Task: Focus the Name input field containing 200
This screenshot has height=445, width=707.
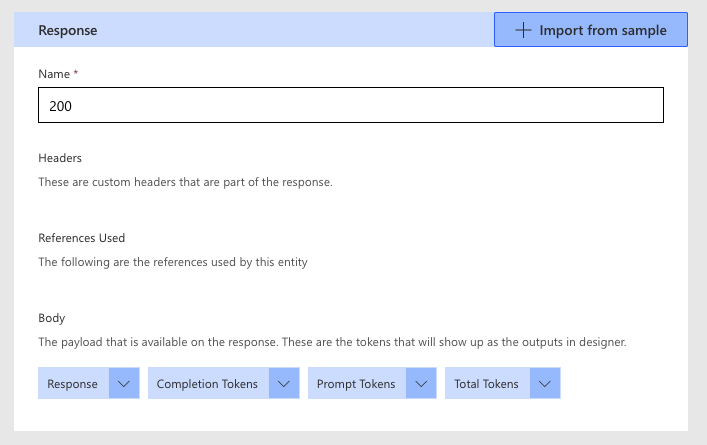Action: tap(351, 105)
